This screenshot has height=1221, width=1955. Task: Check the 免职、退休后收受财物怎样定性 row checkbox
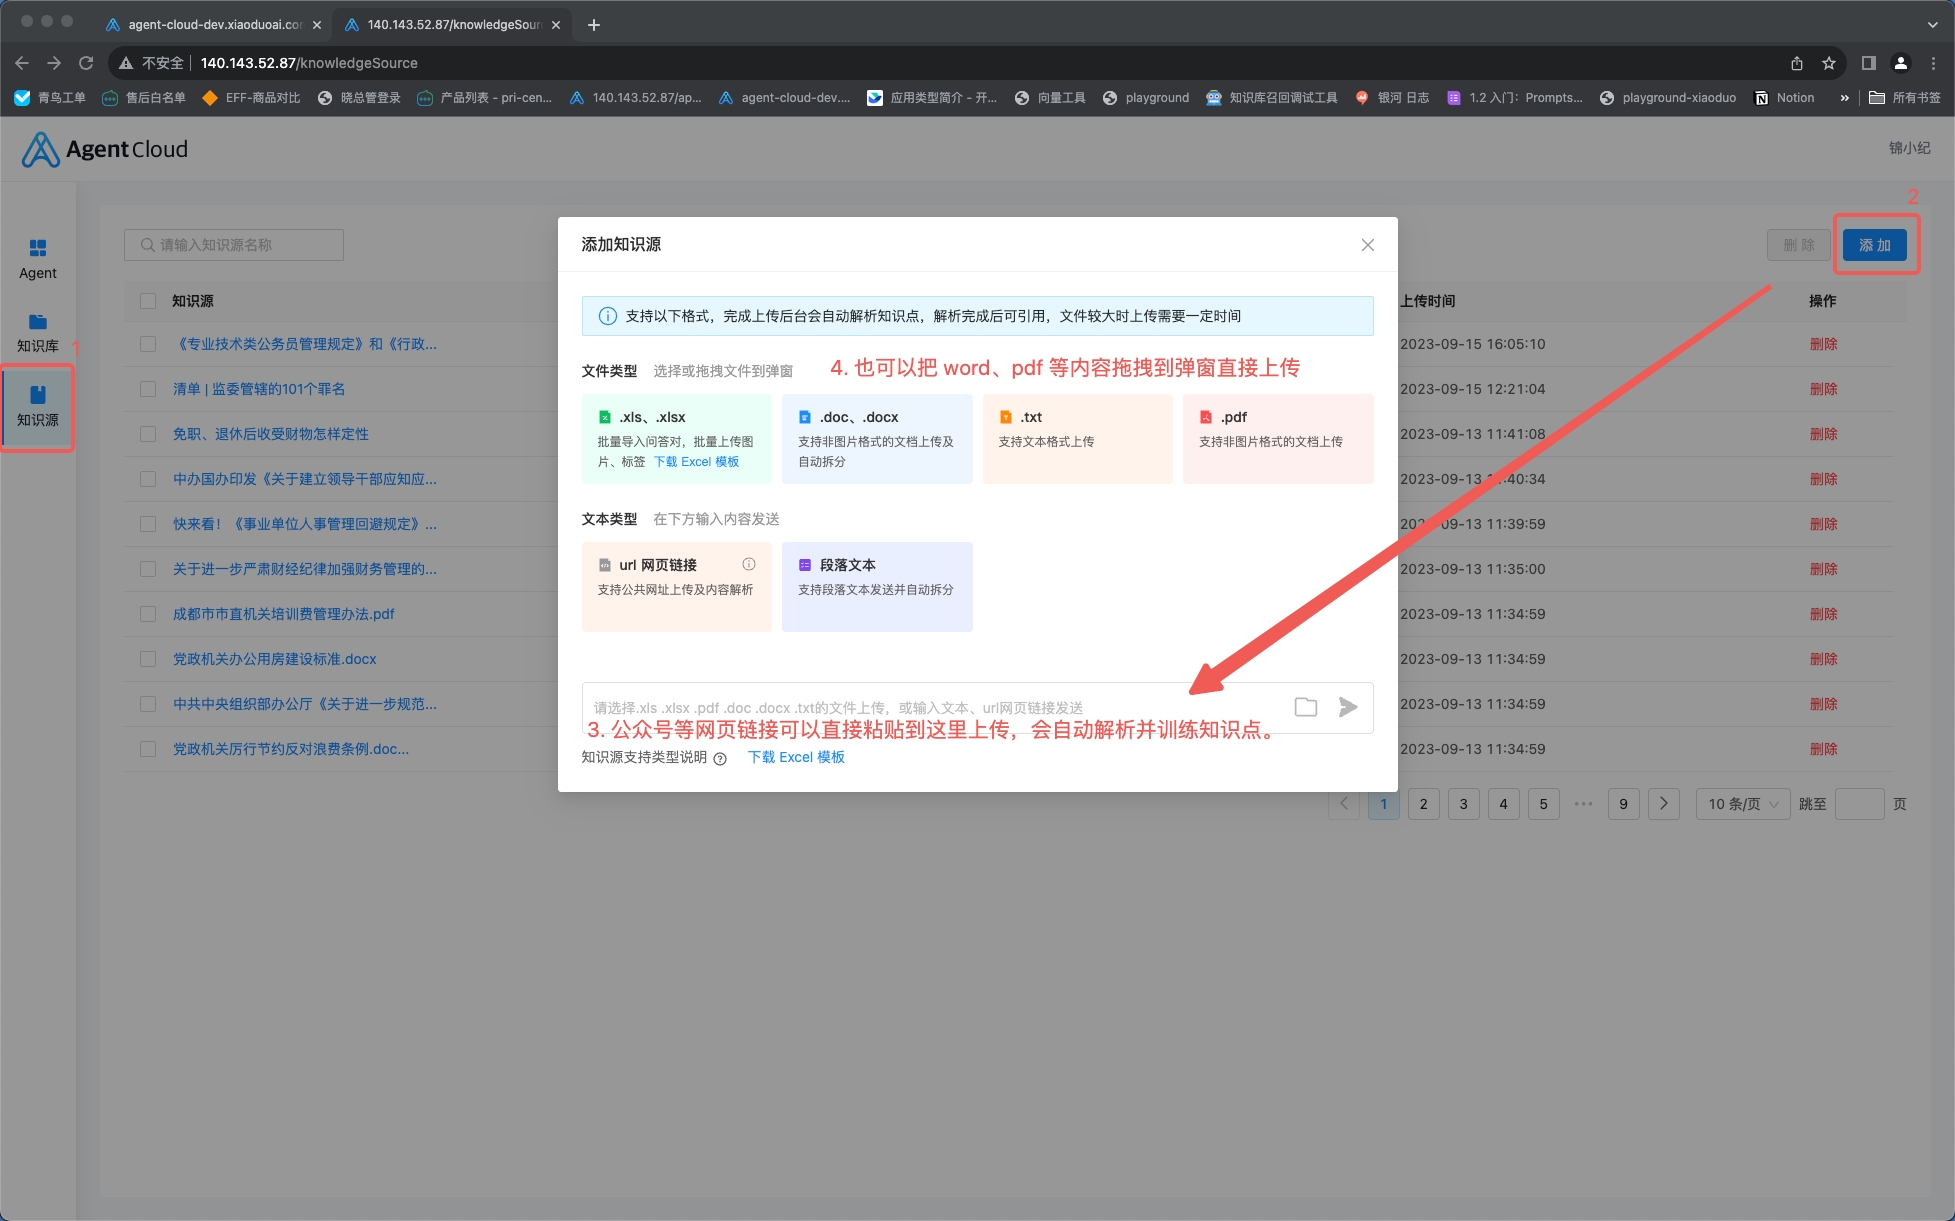click(x=148, y=434)
